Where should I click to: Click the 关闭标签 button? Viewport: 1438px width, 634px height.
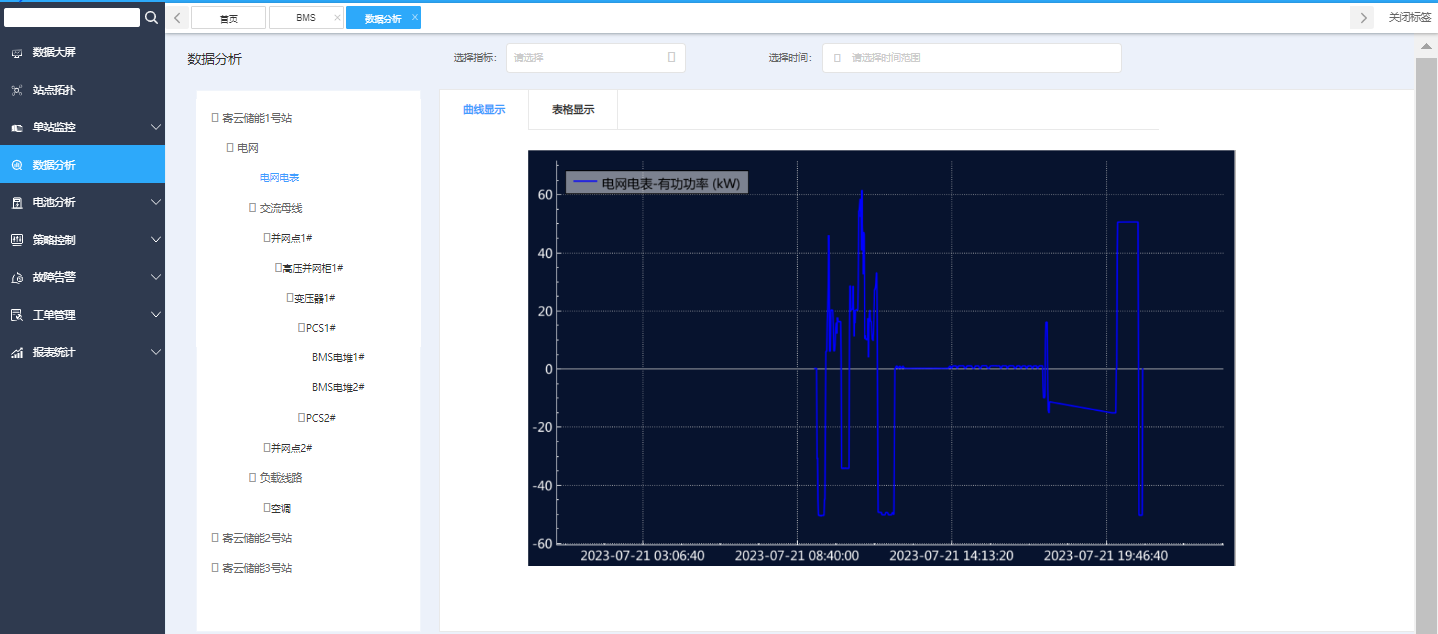click(1410, 17)
